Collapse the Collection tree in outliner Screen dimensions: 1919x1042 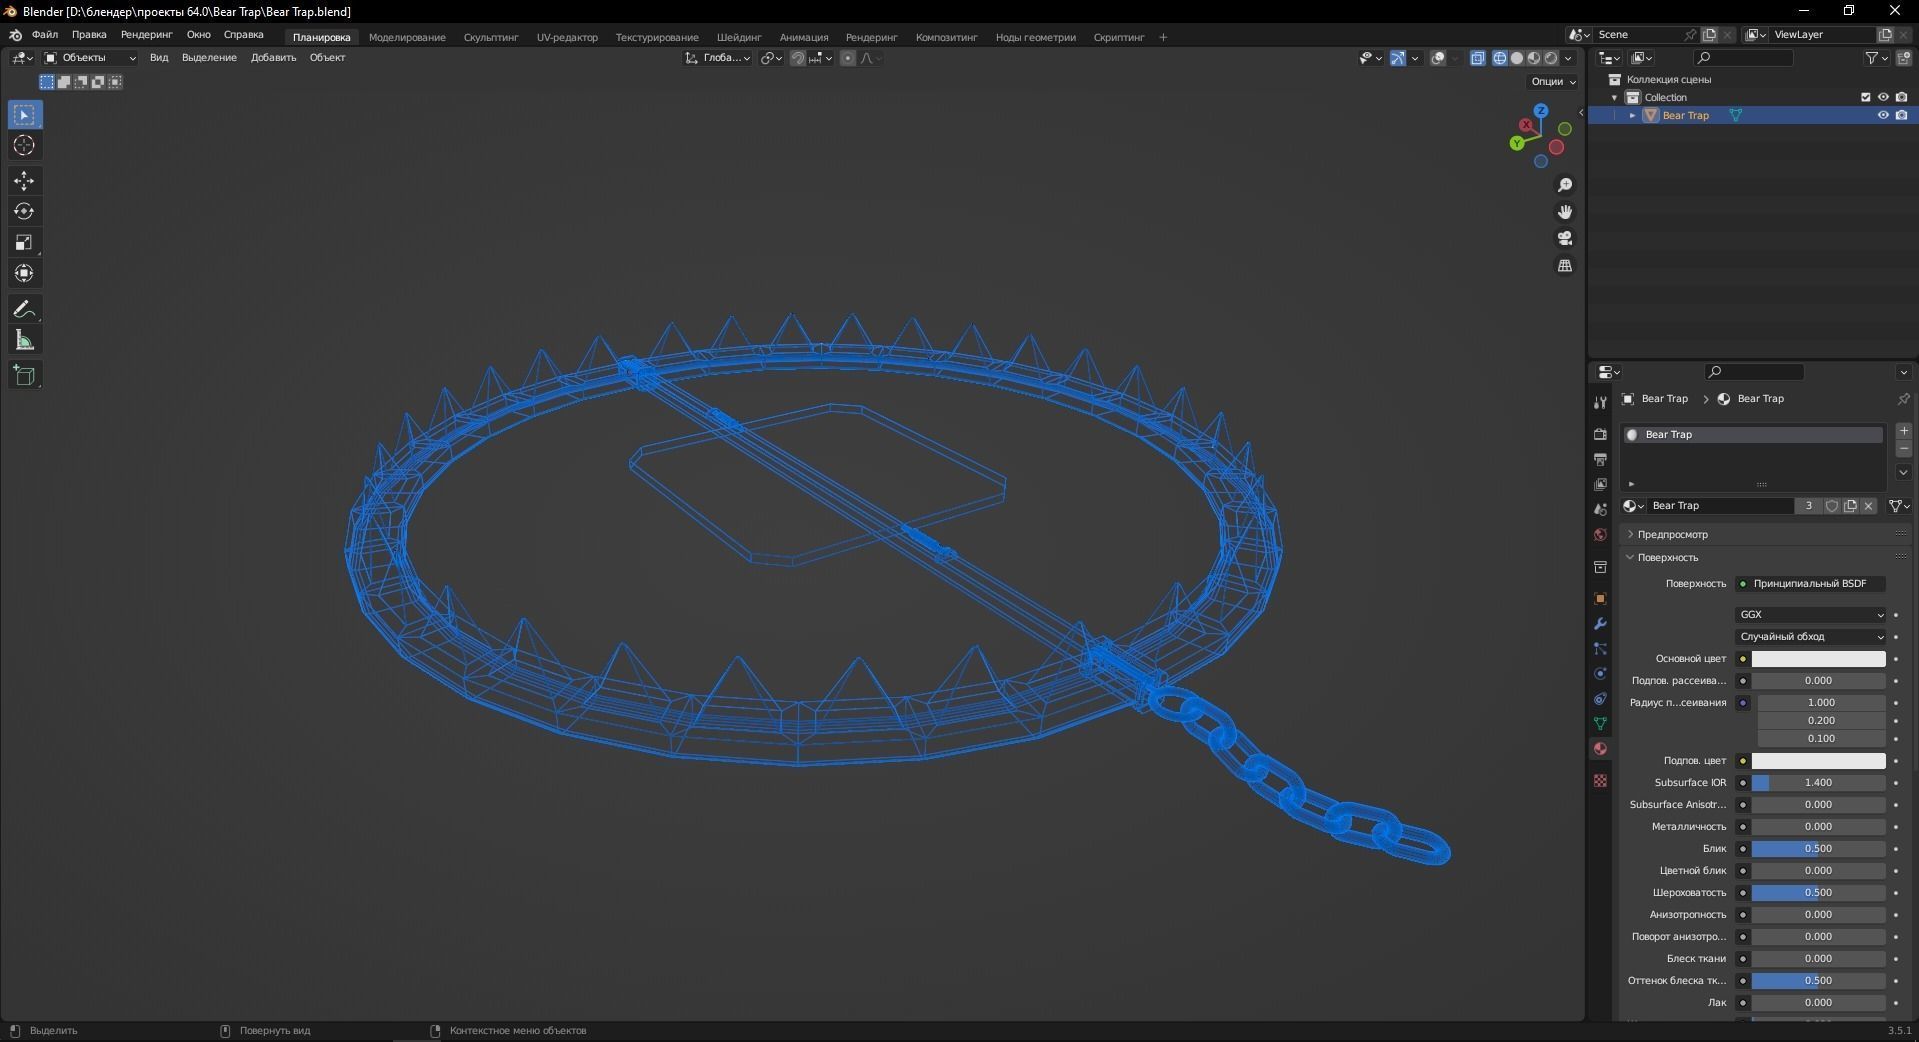coord(1615,97)
